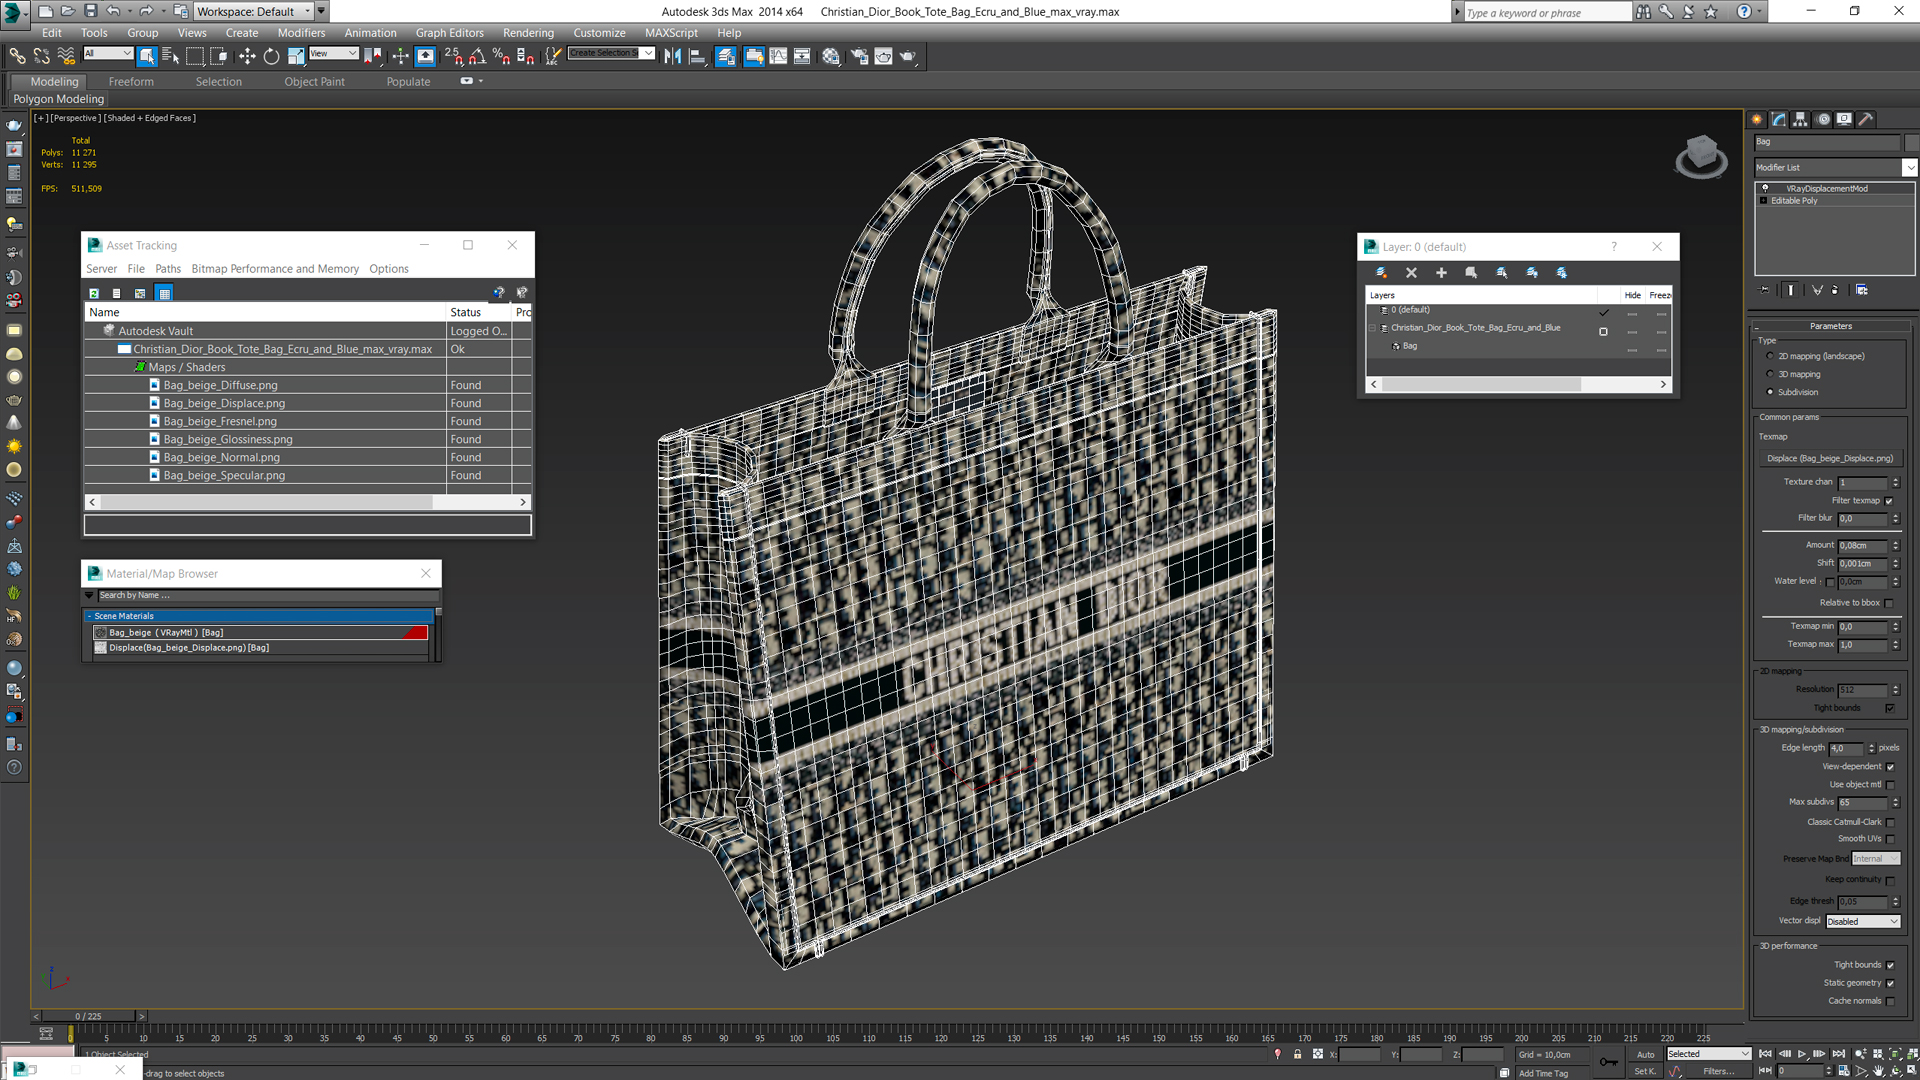Collapse the Parameters rollout
This screenshot has width=1920, height=1080.
pos(1830,326)
